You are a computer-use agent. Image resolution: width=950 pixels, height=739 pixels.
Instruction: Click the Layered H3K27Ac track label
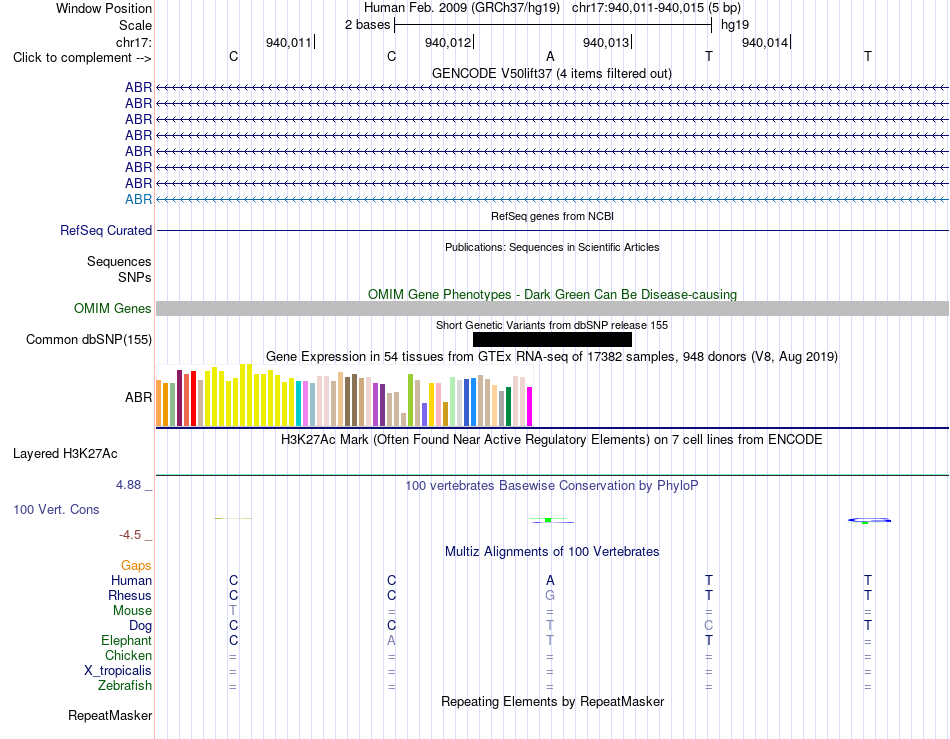[65, 454]
